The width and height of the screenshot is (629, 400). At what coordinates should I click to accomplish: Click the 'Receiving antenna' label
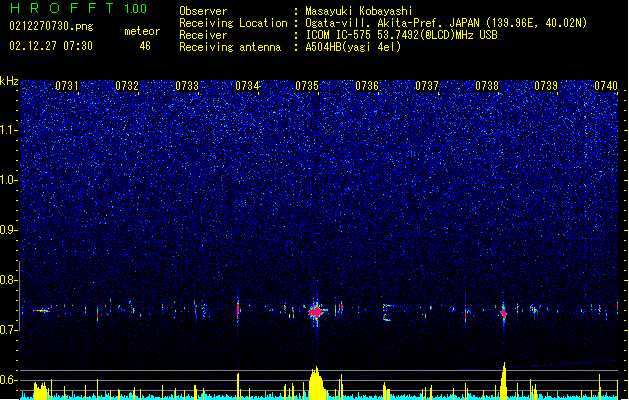[230, 47]
